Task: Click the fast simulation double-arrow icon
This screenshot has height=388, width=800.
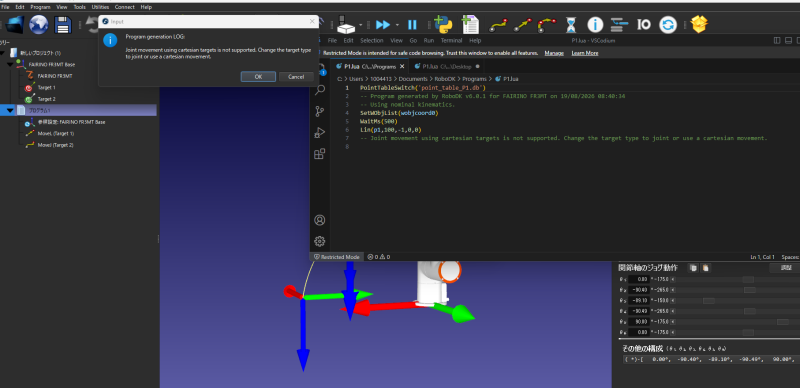Action: (x=383, y=25)
